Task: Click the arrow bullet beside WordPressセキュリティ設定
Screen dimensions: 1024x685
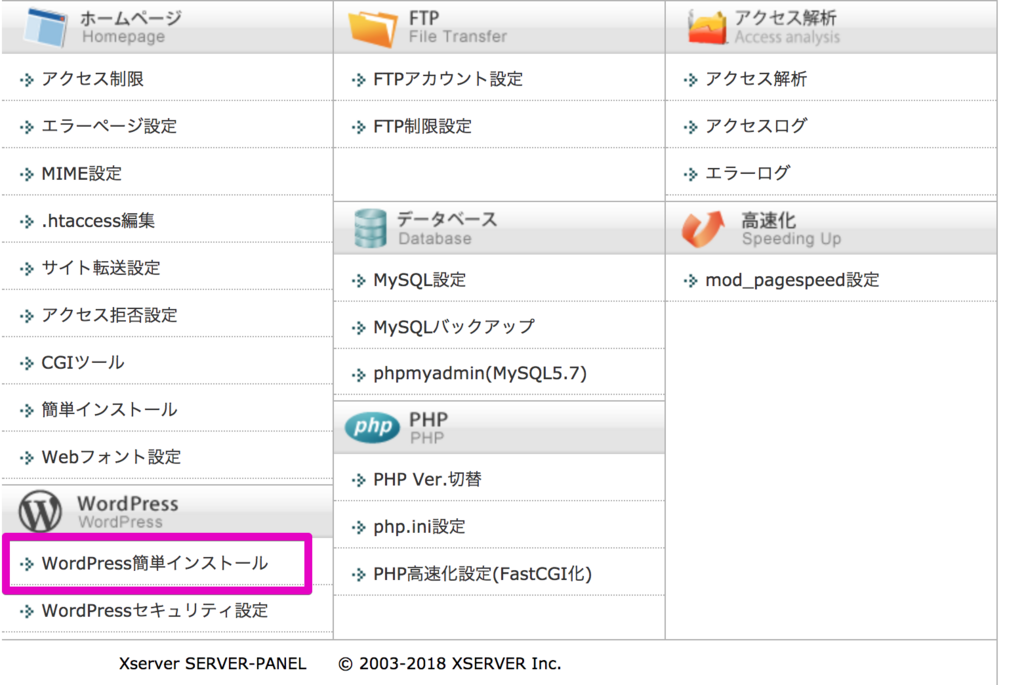Action: click(x=27, y=611)
